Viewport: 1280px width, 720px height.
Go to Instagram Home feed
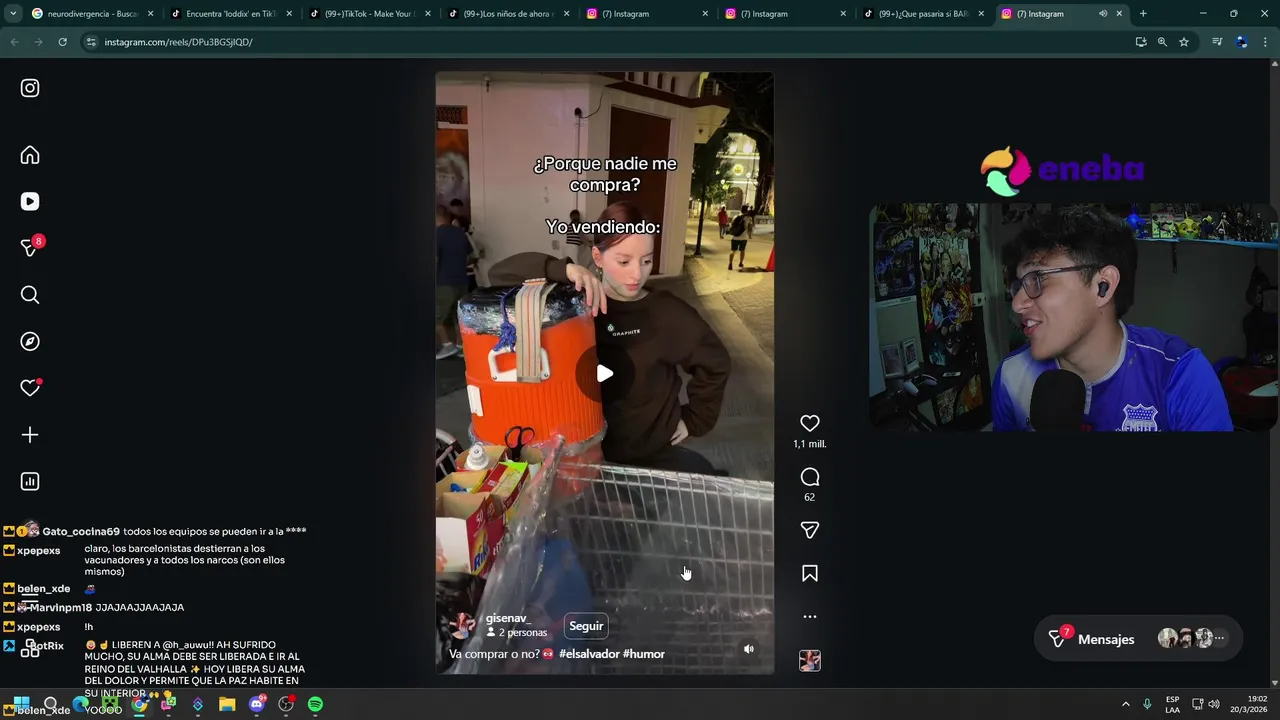pyautogui.click(x=30, y=155)
